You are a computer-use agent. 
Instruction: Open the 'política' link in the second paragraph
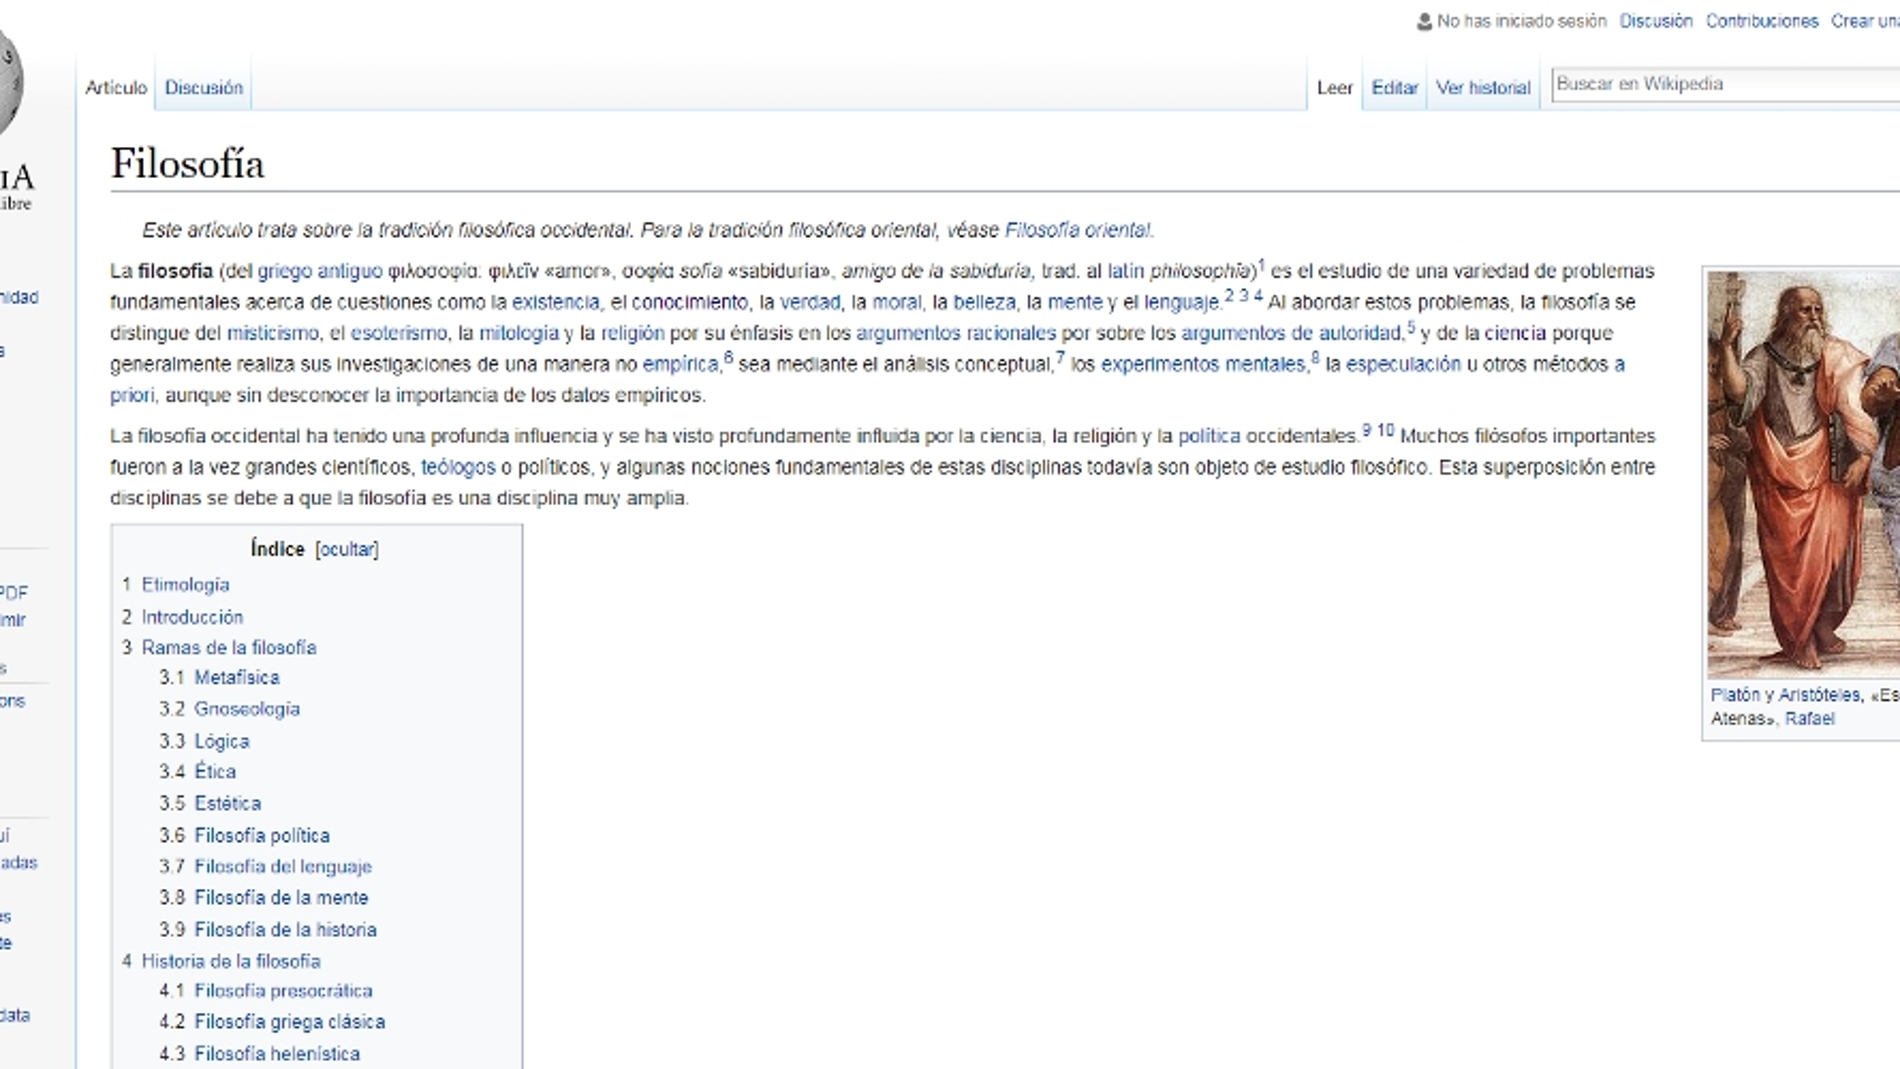[1209, 436]
